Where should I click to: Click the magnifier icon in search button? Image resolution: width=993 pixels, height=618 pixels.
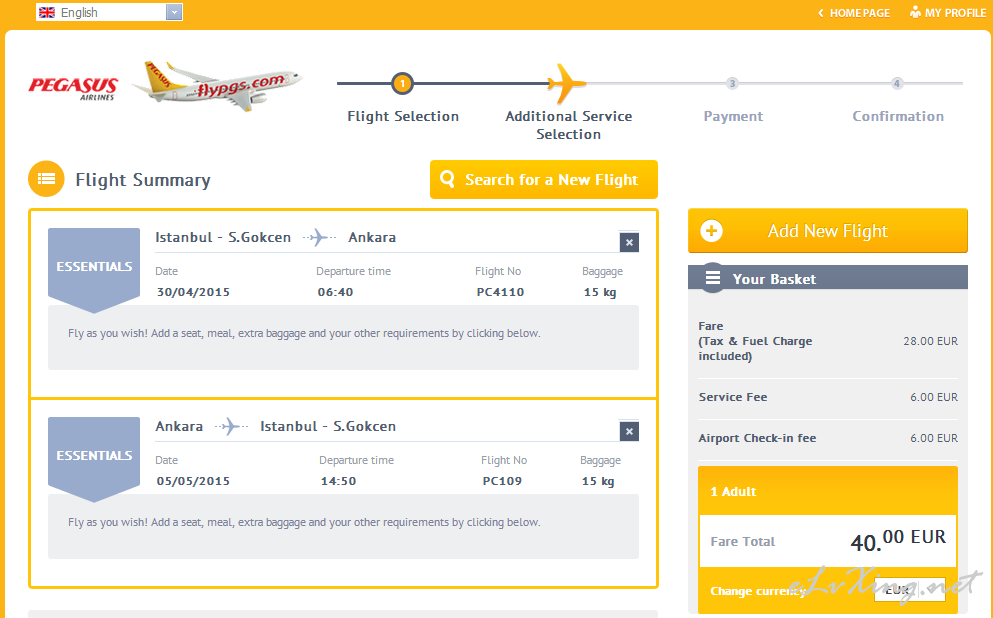coord(447,179)
